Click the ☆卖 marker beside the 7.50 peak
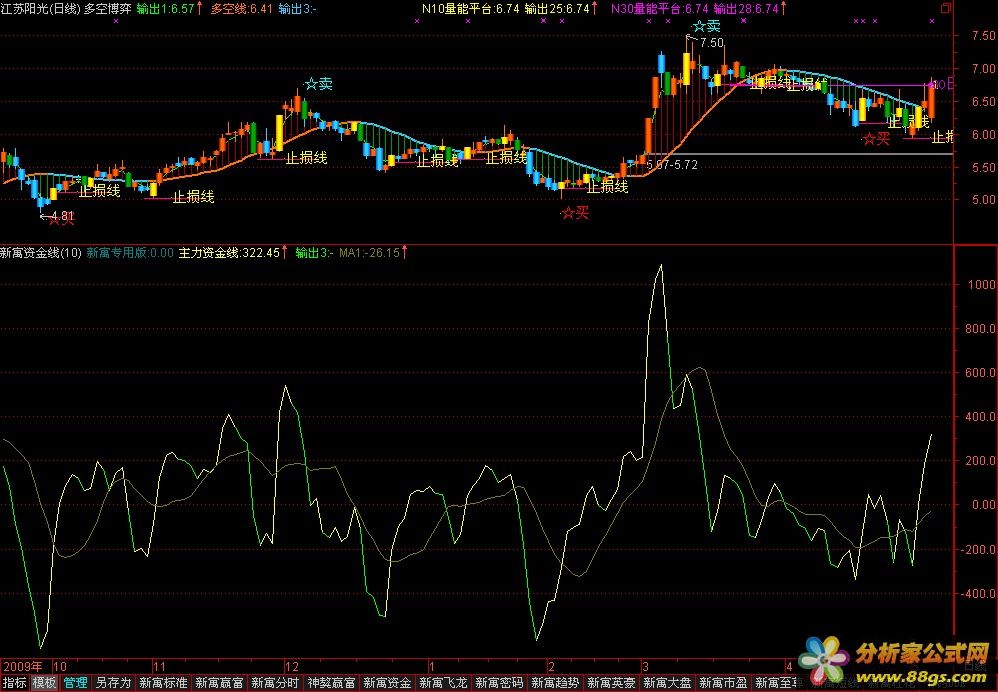998x692 pixels. pyautogui.click(x=706, y=27)
